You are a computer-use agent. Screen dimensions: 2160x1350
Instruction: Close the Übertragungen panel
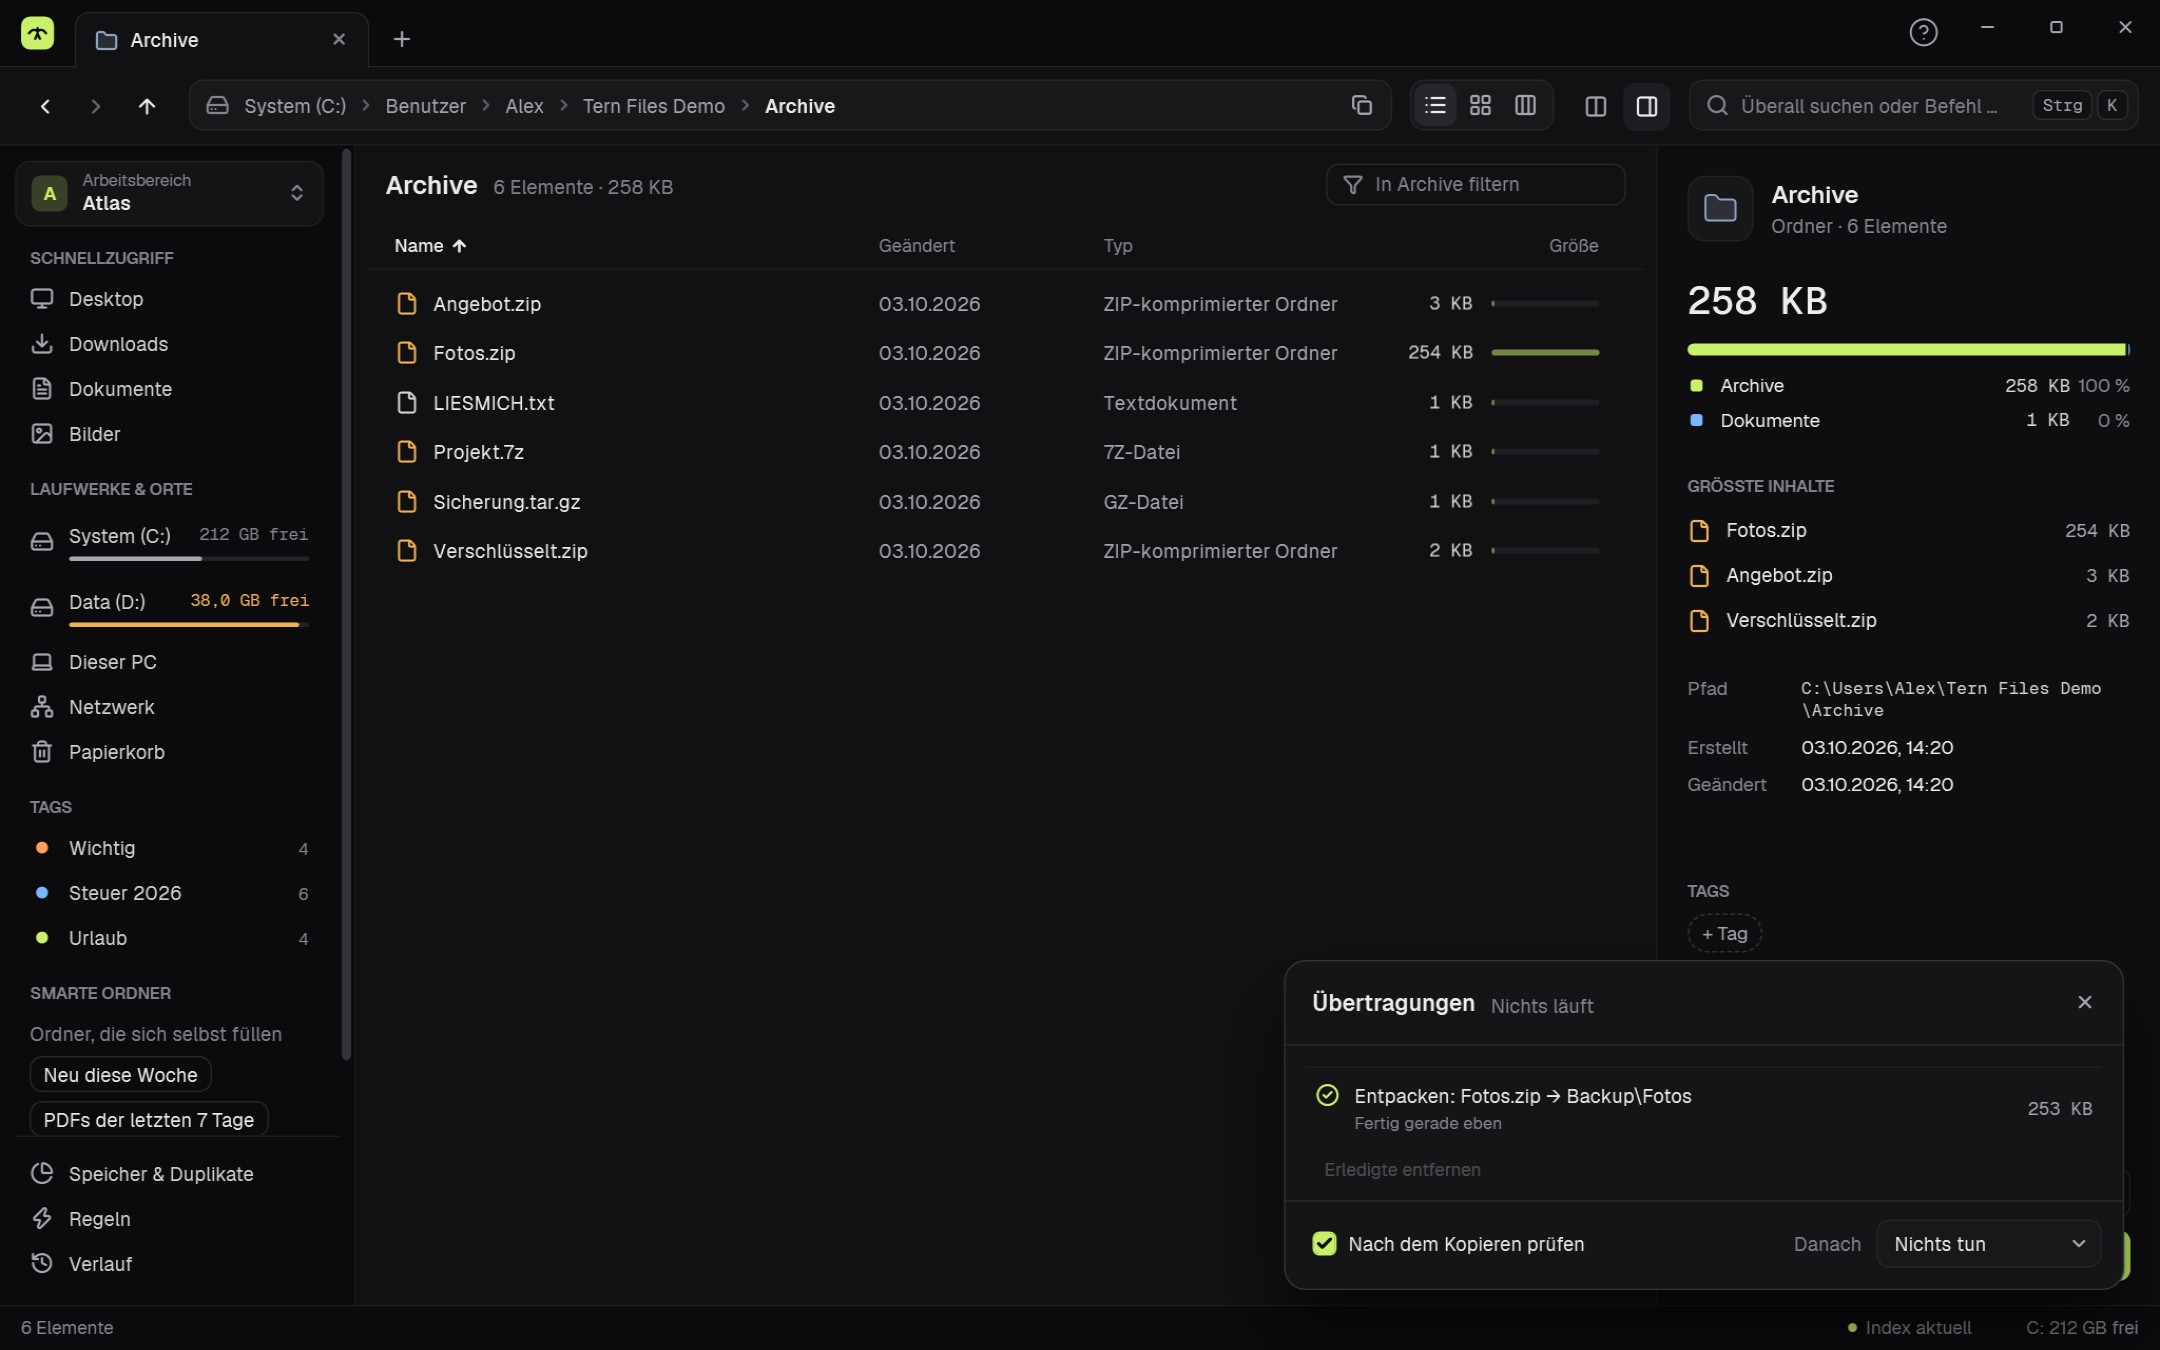pyautogui.click(x=2084, y=1002)
